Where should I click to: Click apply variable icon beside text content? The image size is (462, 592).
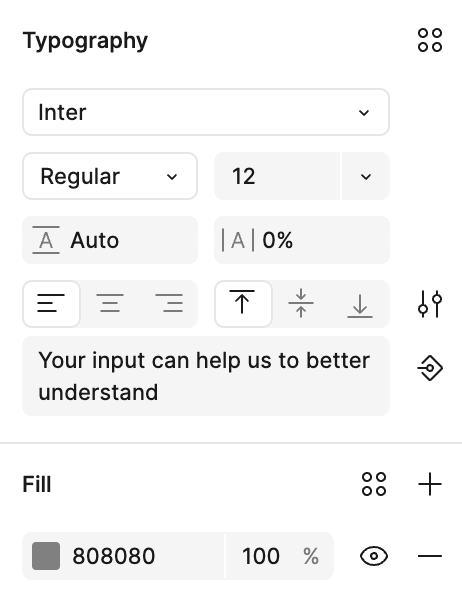coord(430,368)
